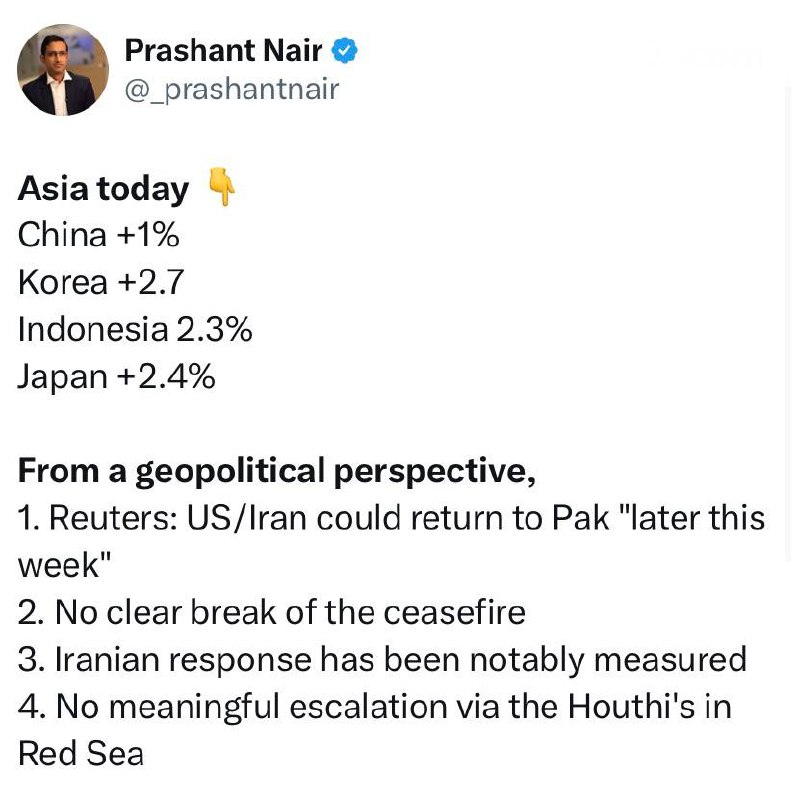Image resolution: width=797 pixels, height=800 pixels.
Task: Click the pointing-down hand emoji
Action: 222,188
